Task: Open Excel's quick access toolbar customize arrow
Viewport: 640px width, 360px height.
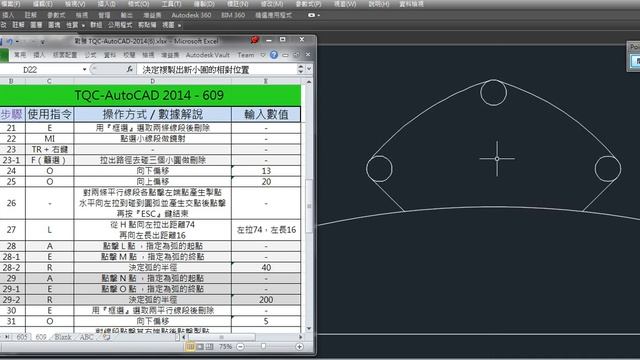Action: (42, 42)
